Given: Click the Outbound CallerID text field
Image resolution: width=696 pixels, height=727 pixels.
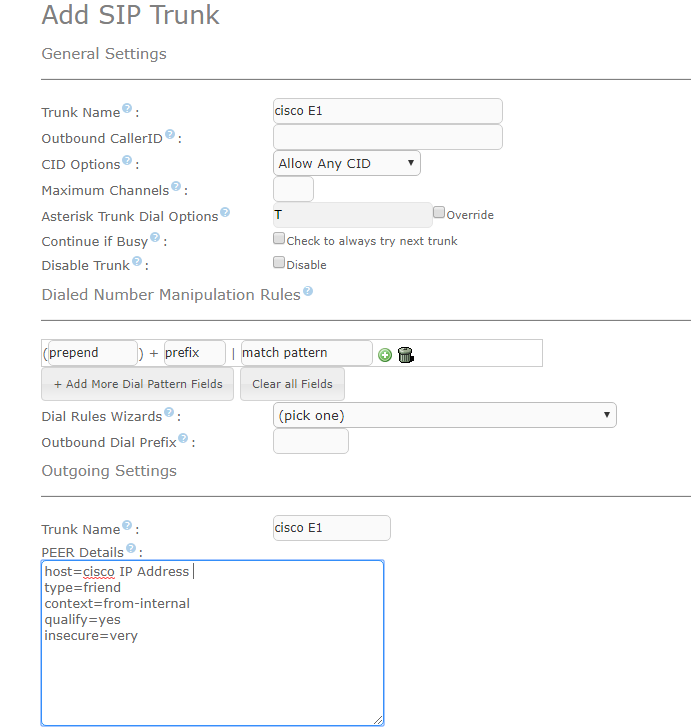Looking at the screenshot, I should tap(387, 137).
